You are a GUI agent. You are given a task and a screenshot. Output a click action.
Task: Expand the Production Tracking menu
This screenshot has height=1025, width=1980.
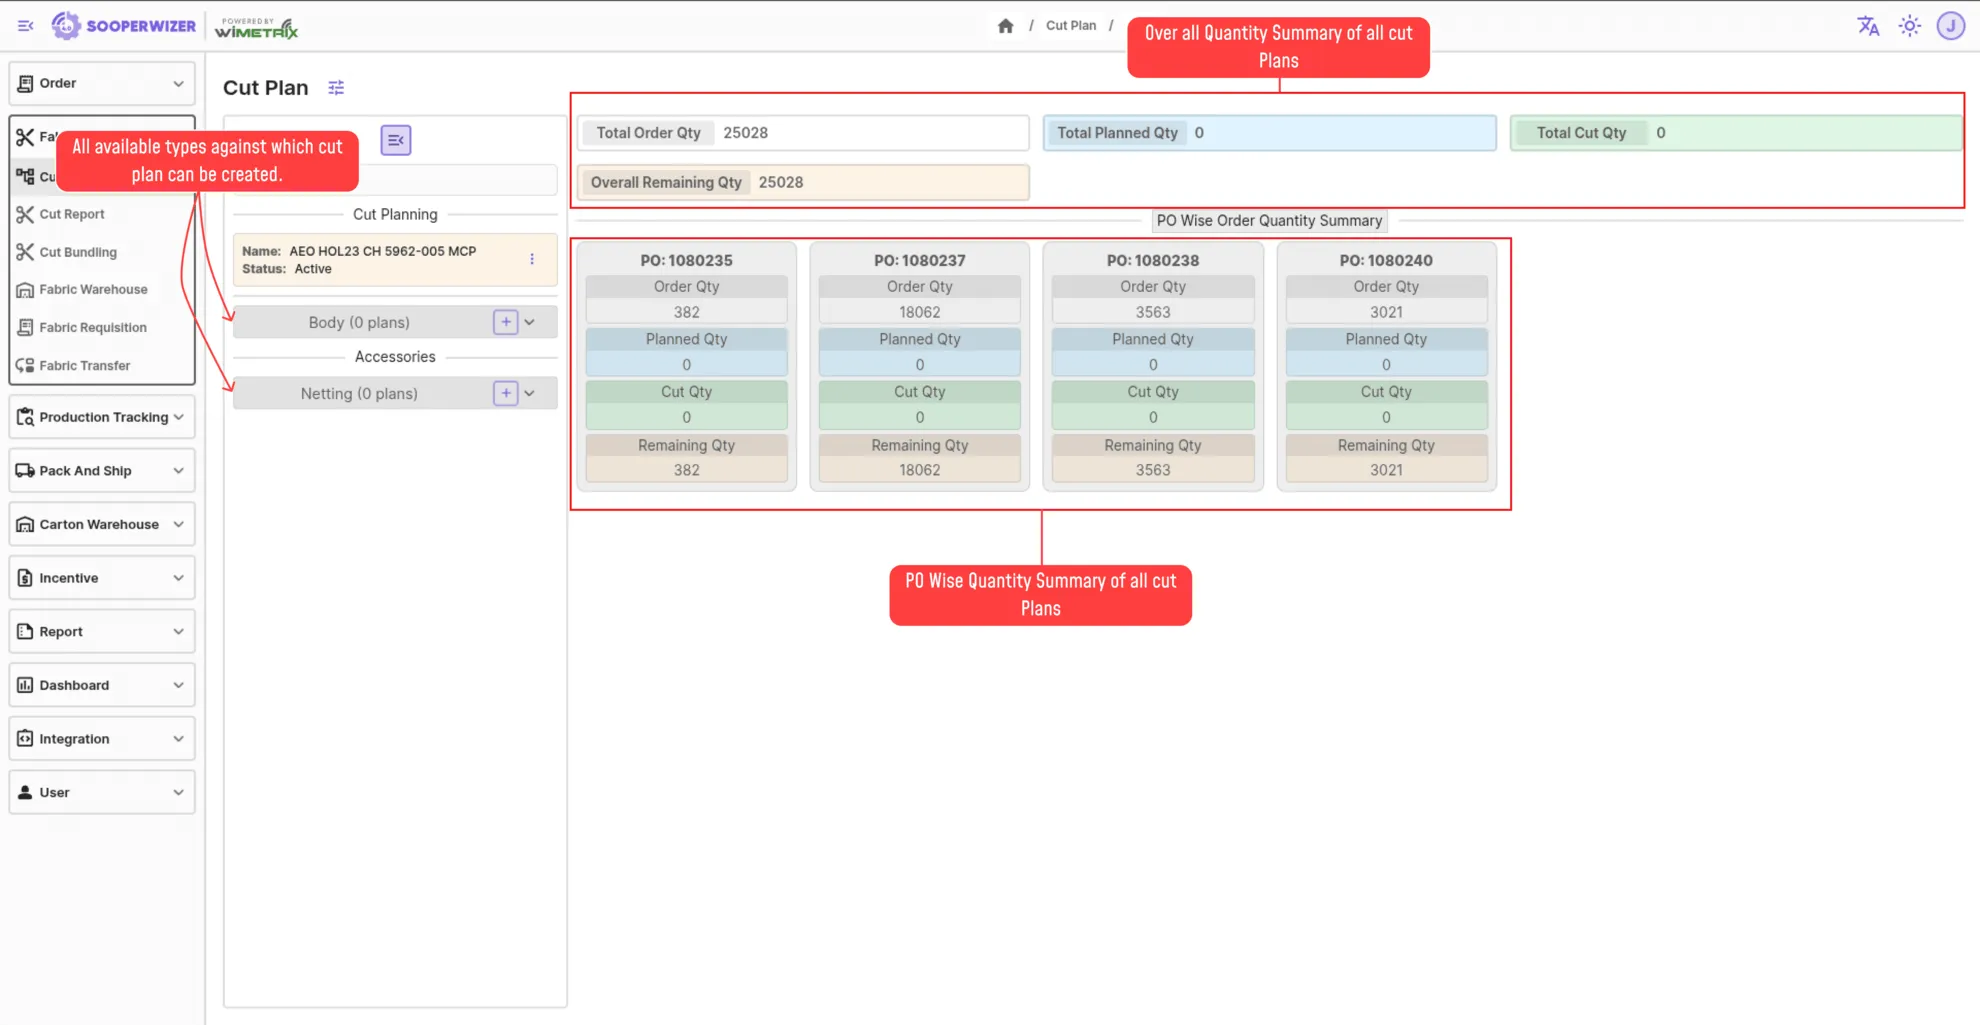[102, 417]
